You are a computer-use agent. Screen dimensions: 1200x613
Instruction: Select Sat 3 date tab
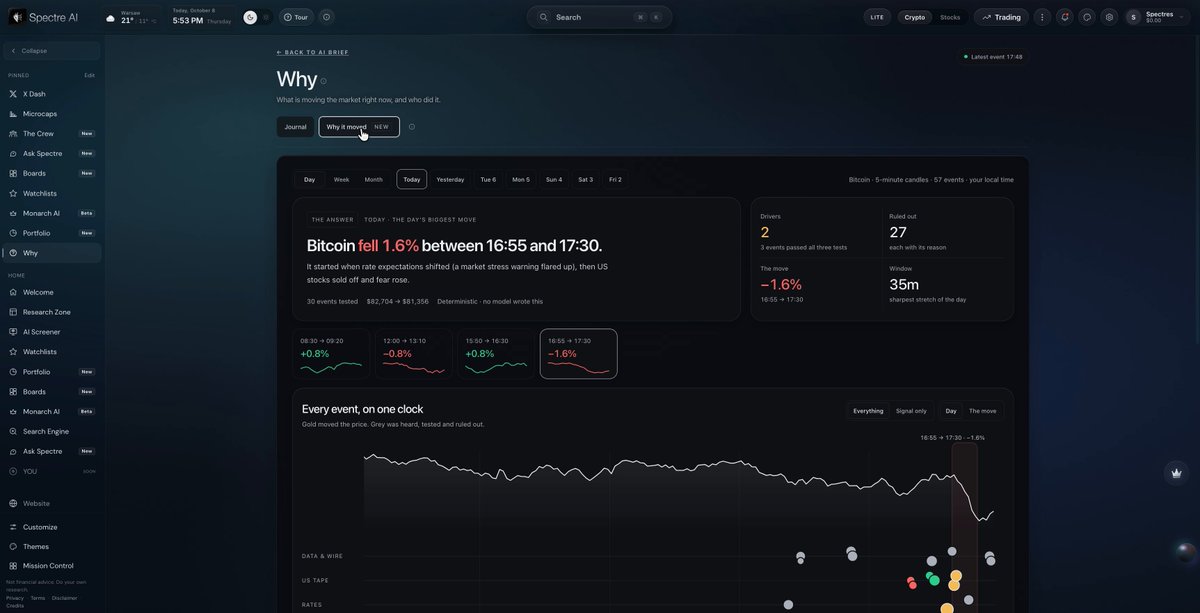point(585,179)
